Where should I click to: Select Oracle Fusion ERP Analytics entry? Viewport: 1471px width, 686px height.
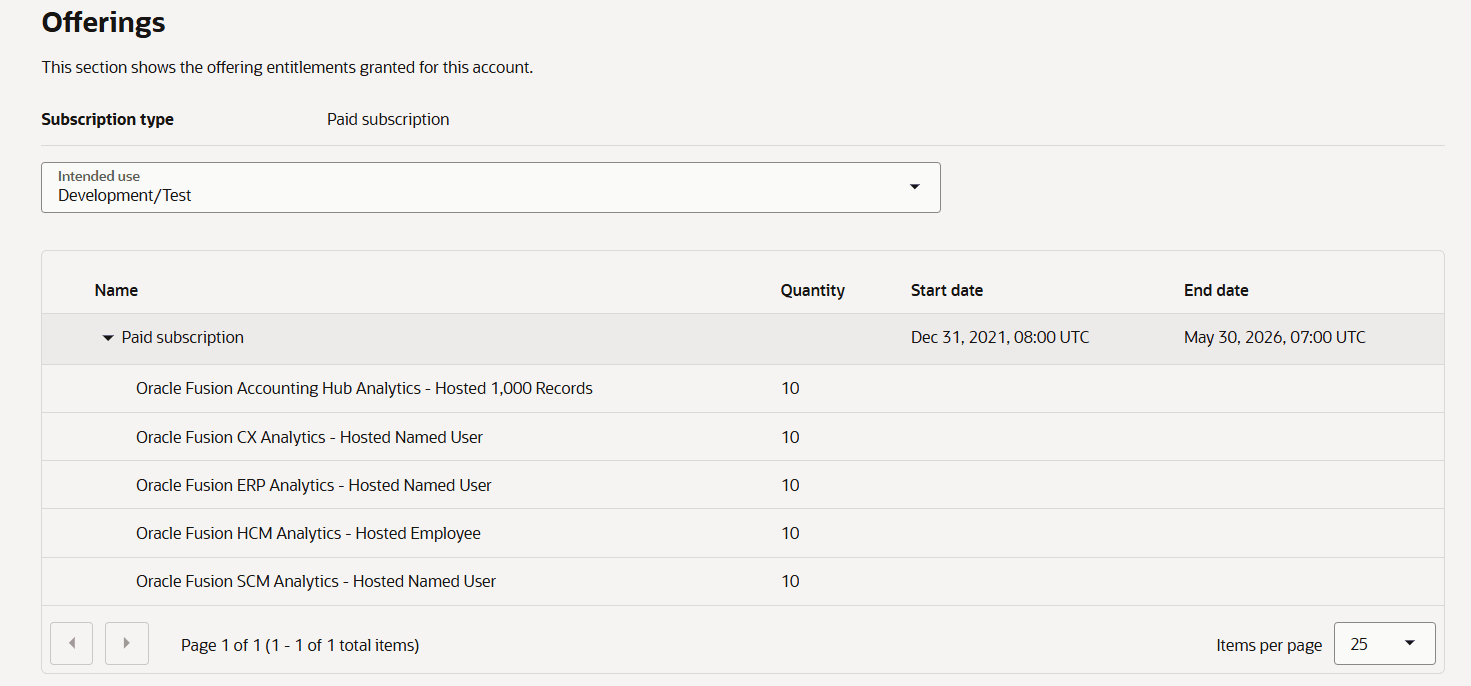pyautogui.click(x=314, y=485)
